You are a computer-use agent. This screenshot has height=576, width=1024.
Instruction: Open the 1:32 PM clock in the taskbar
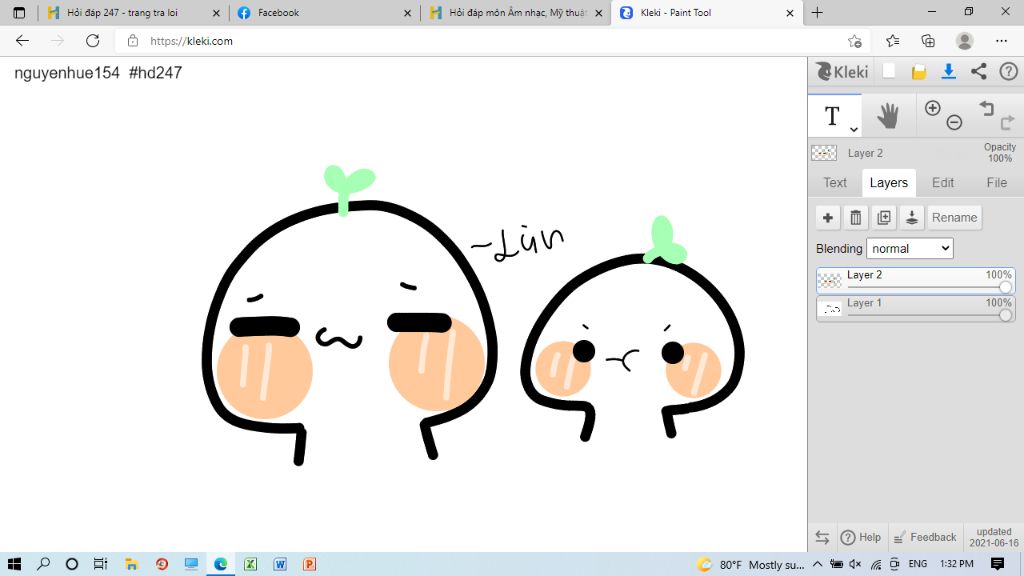(957, 564)
